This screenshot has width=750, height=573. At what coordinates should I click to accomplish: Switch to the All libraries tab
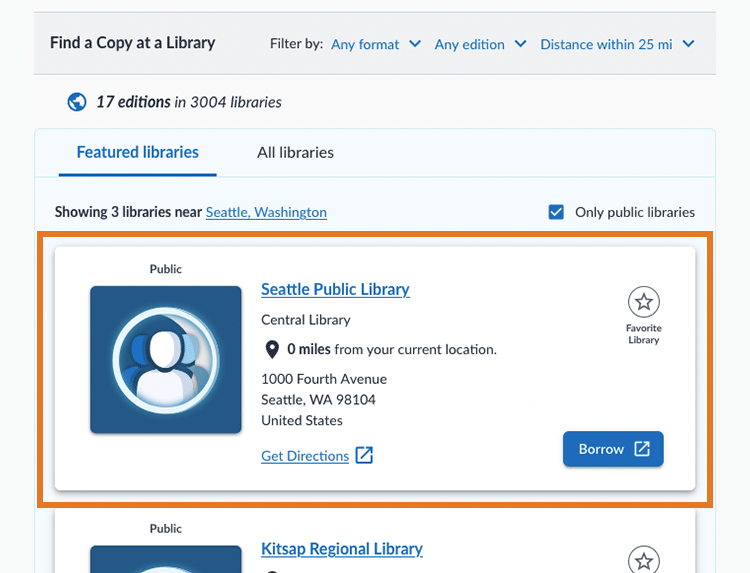(x=295, y=153)
